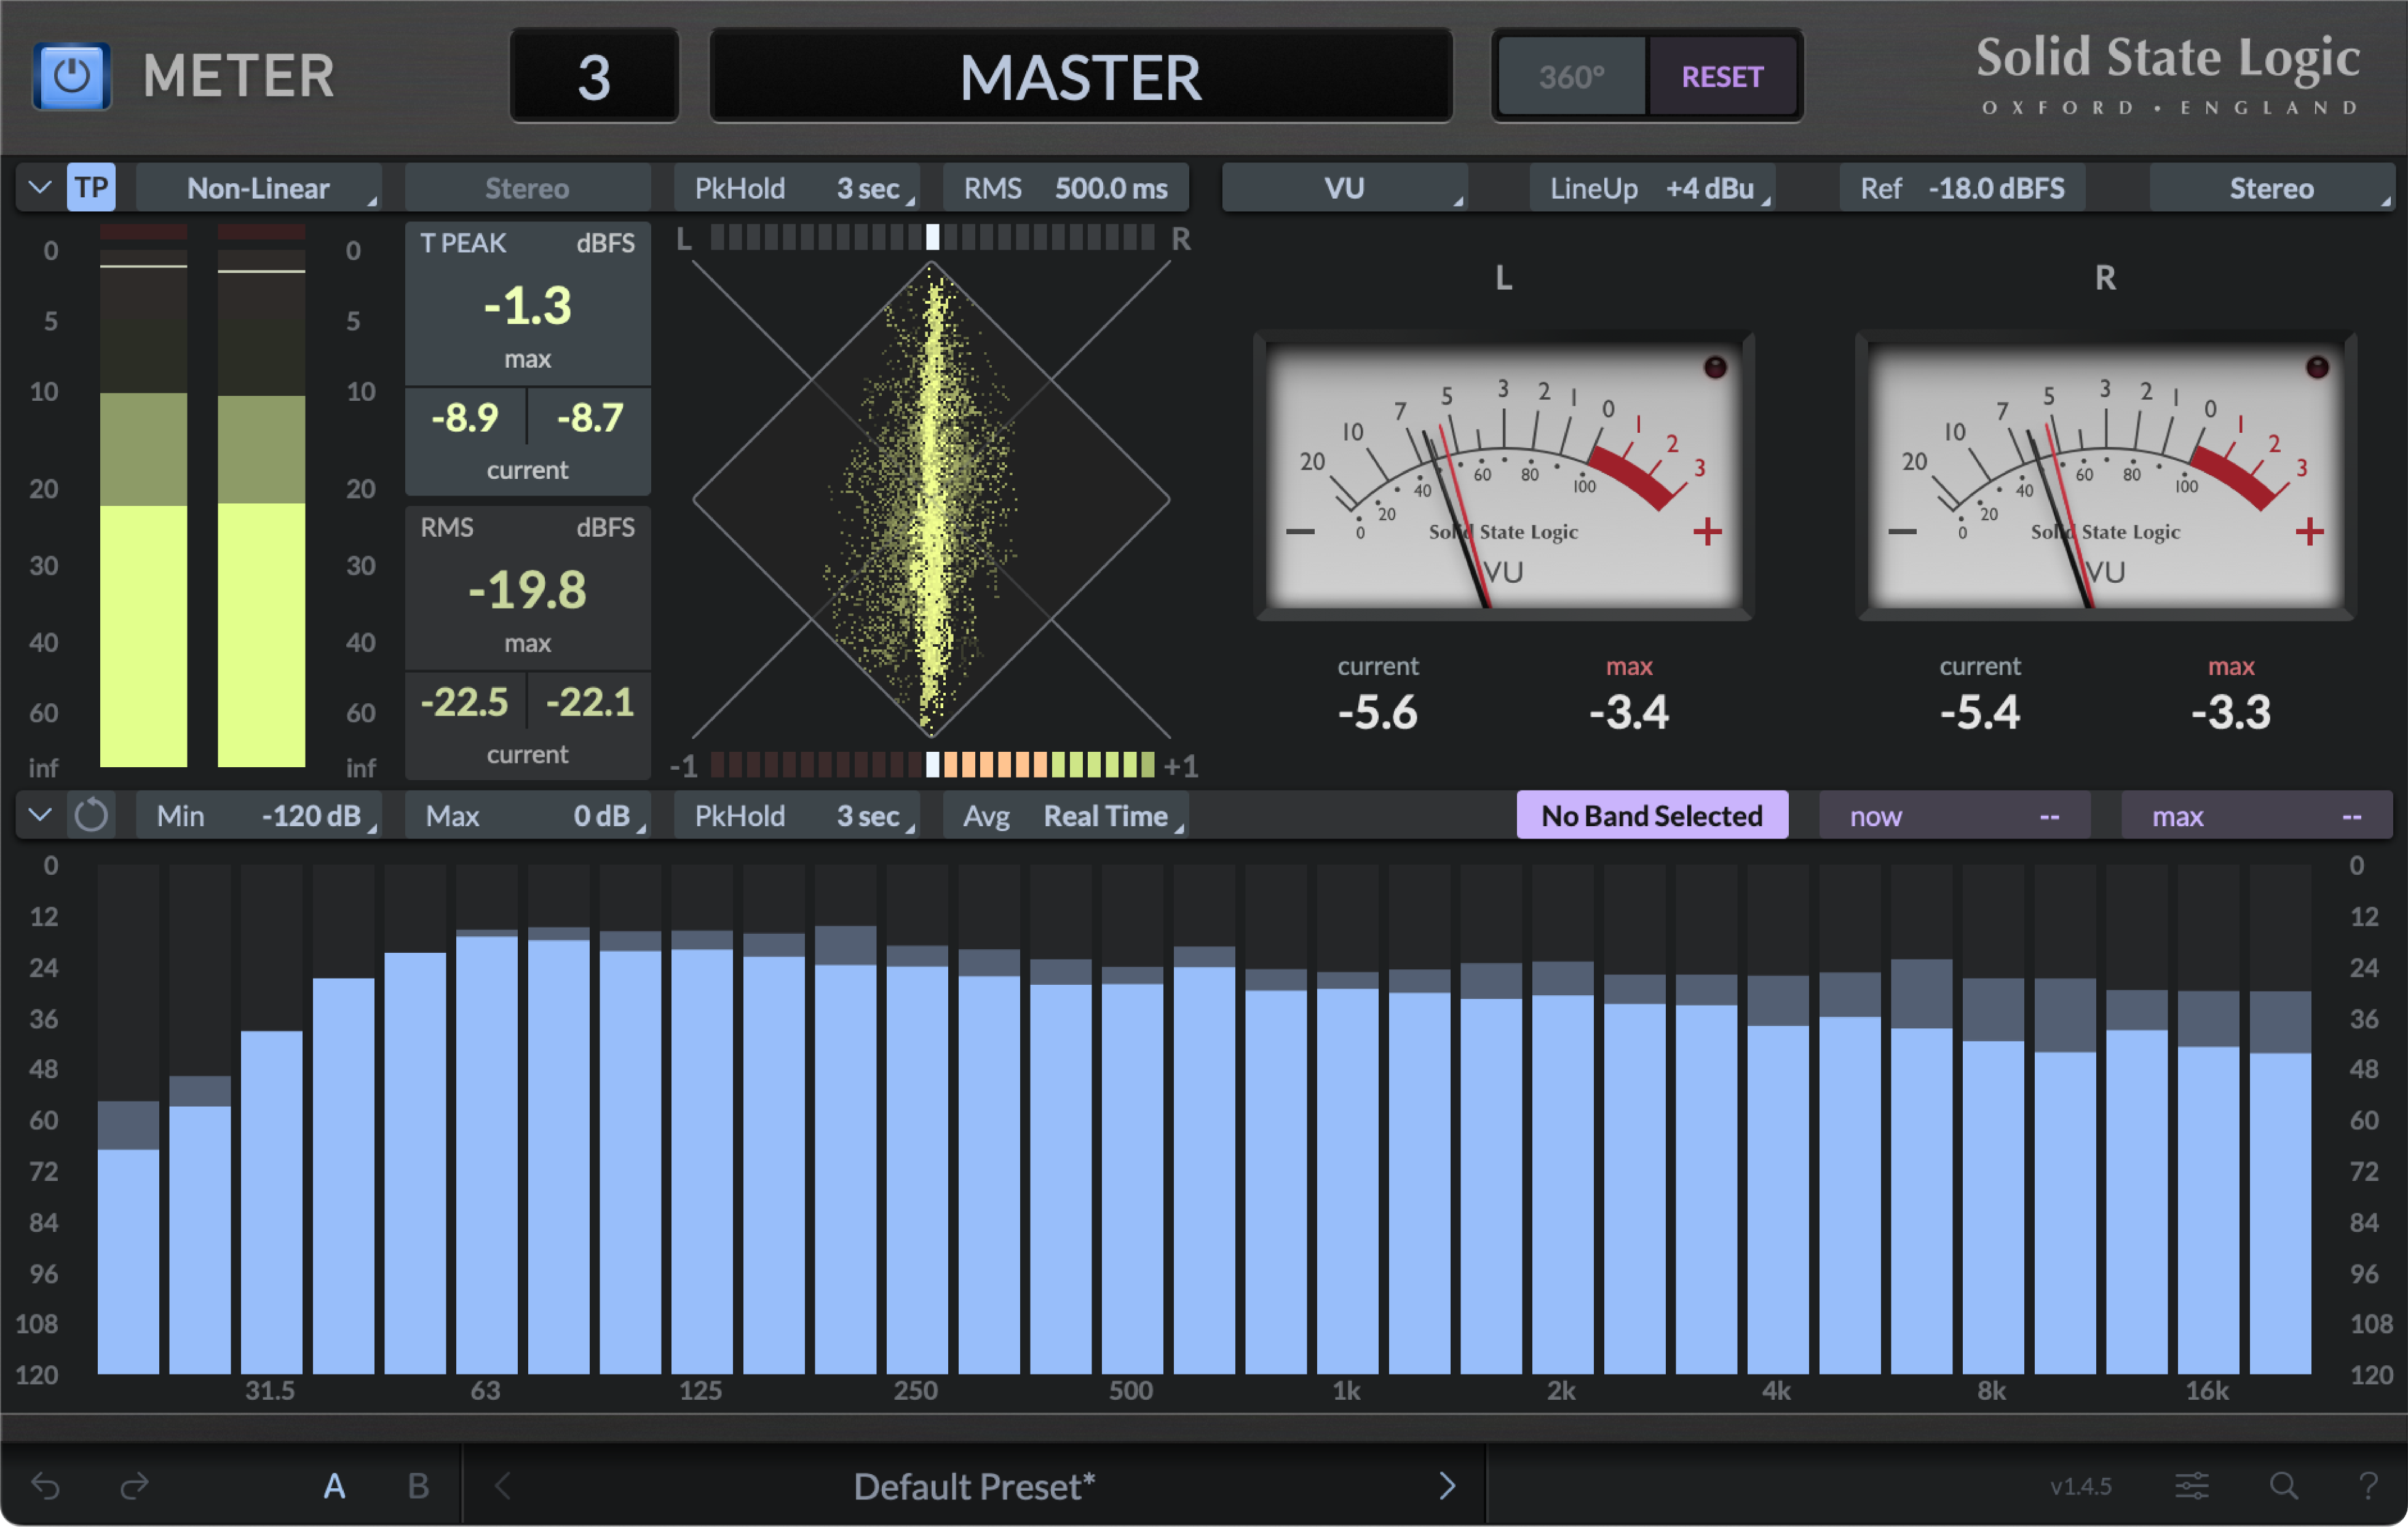Go to previous preset arrow
Image resolution: width=2408 pixels, height=1527 pixels.
point(503,1486)
